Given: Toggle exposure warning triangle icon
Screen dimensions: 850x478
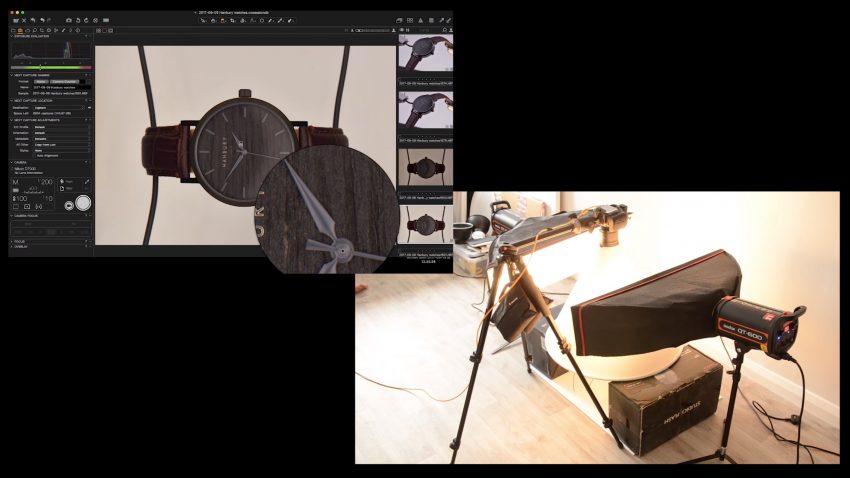Looking at the screenshot, I should (x=421, y=21).
